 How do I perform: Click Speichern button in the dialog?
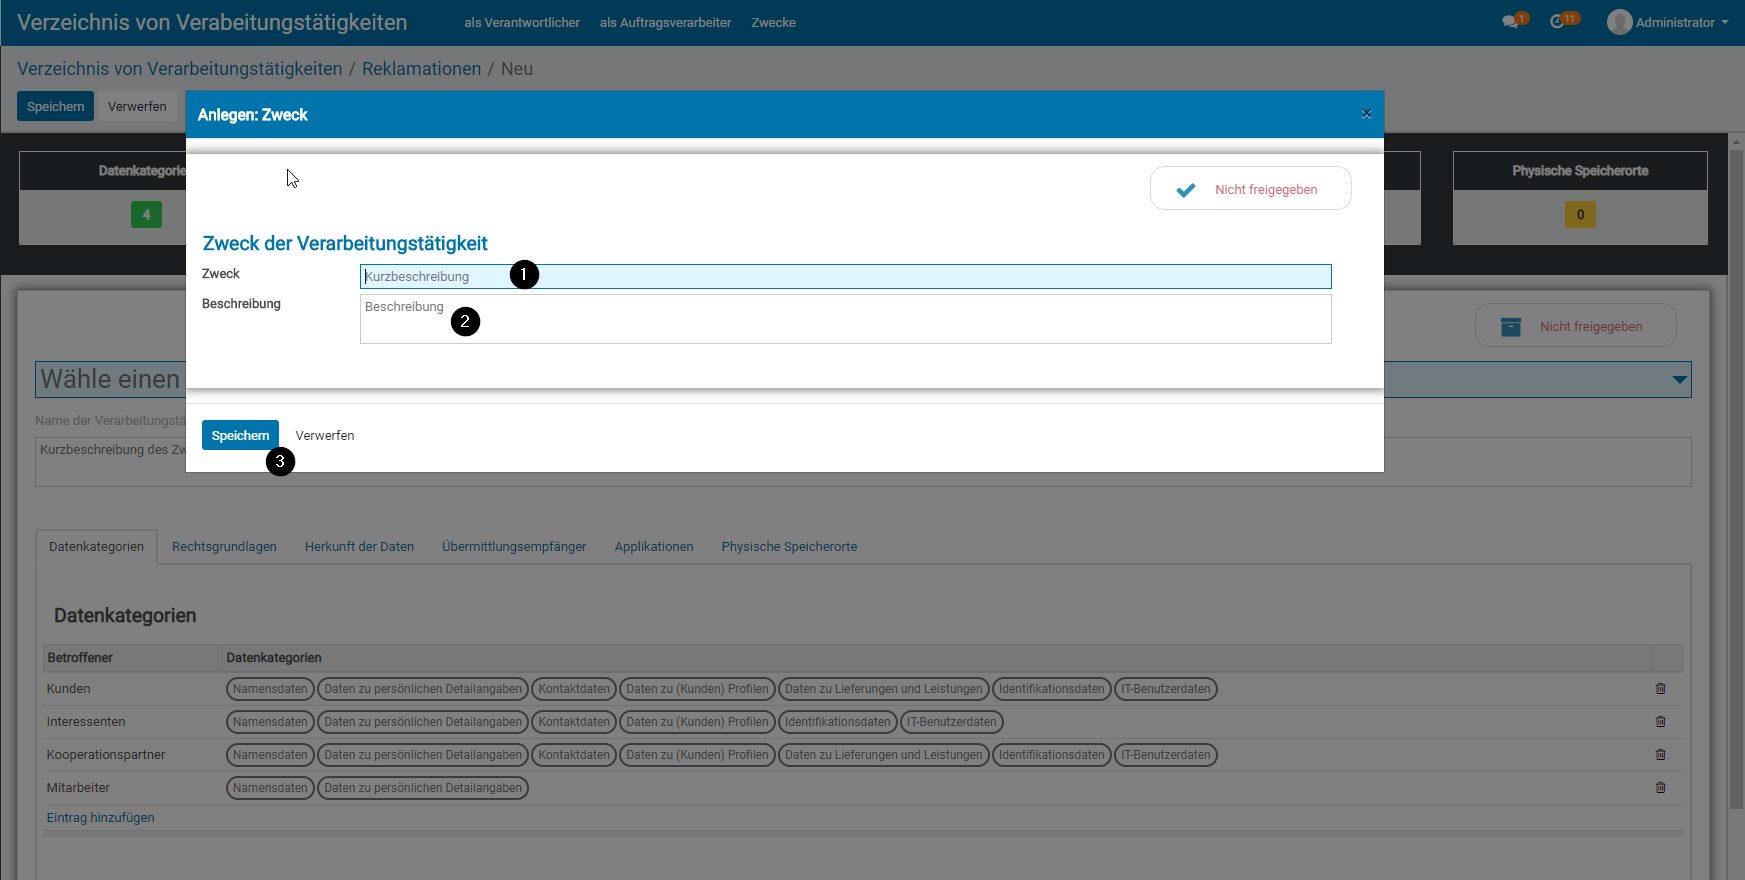tap(240, 435)
